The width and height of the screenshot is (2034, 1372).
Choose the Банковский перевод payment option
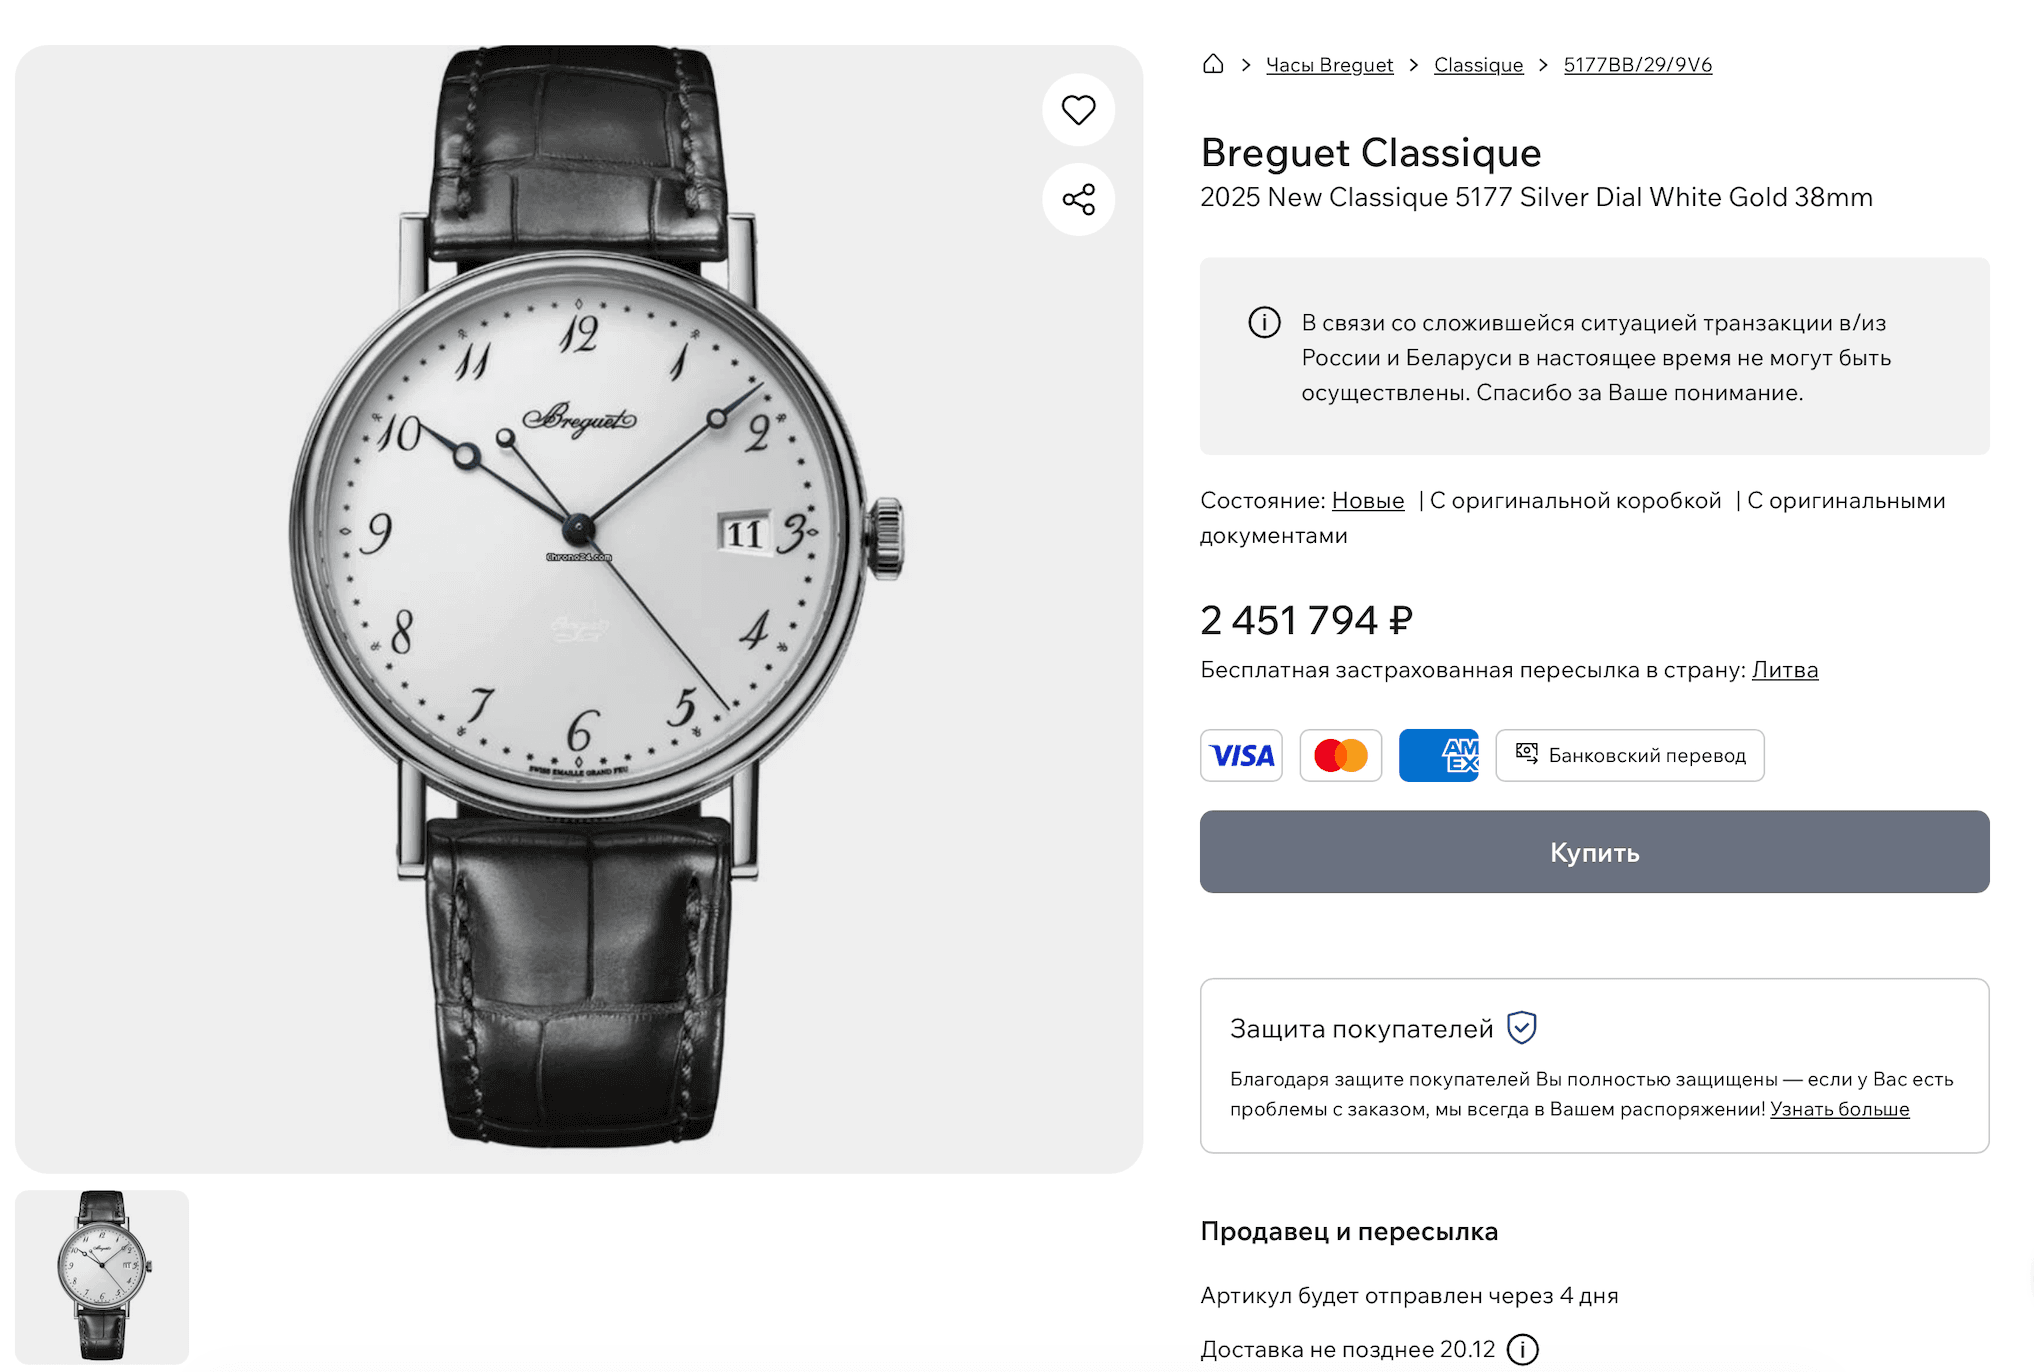[1629, 756]
